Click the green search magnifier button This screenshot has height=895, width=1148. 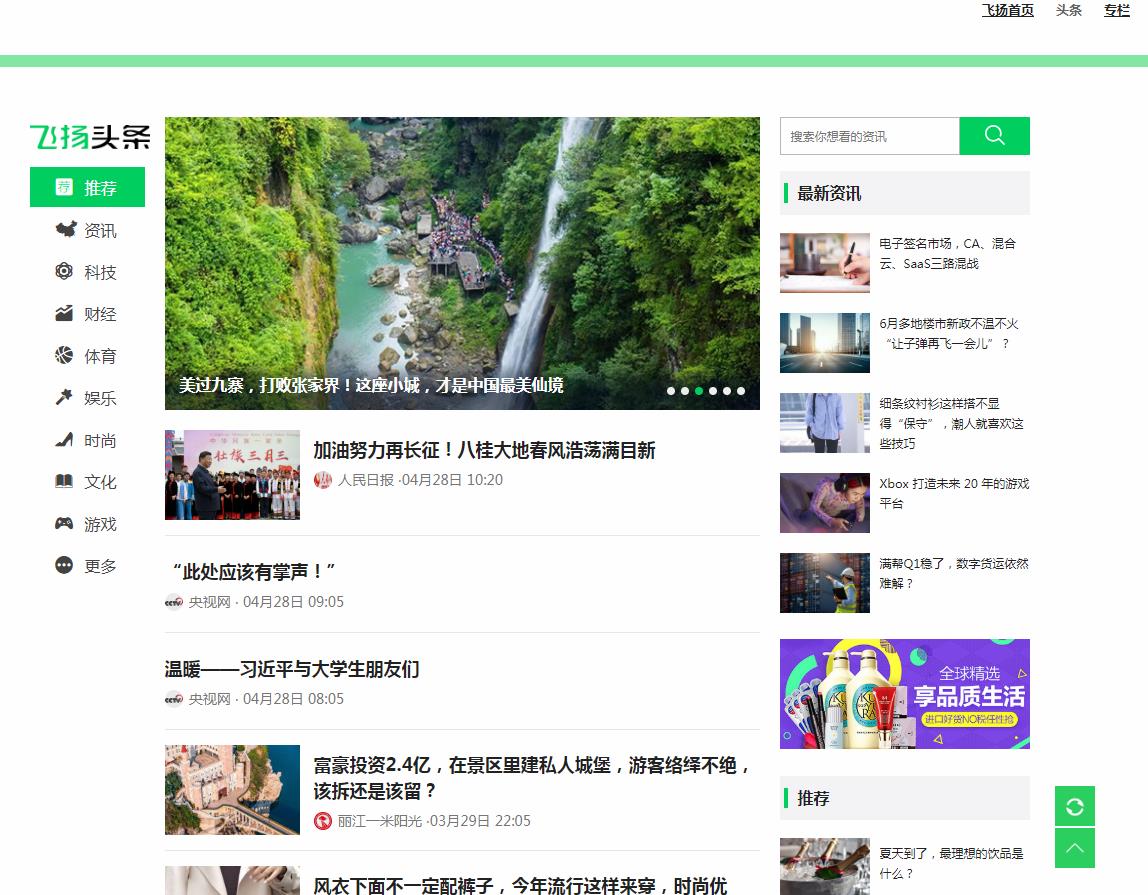tap(994, 135)
